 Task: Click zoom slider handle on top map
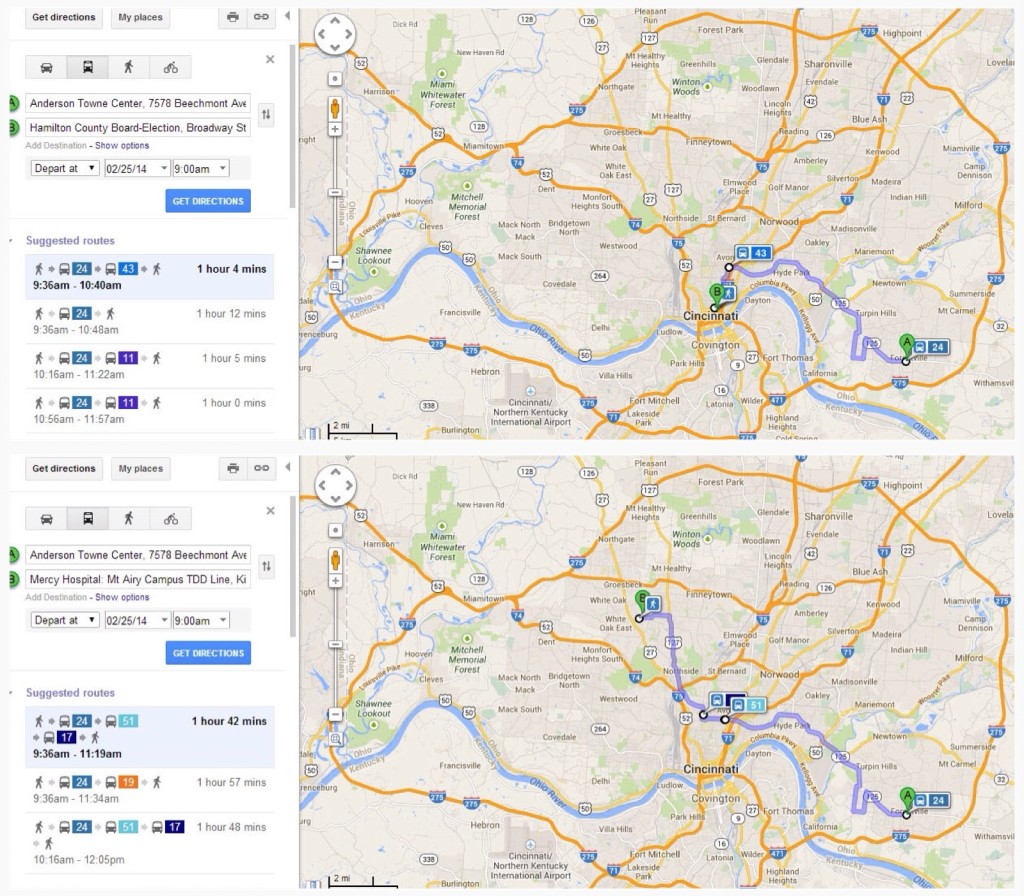click(x=335, y=193)
